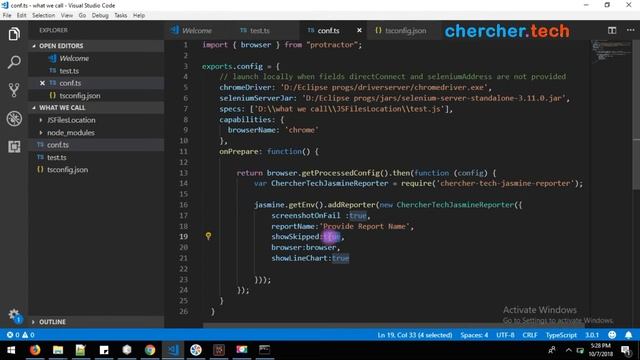640x360 pixels.
Task: Open the Action Center notification icon
Action: click(625, 350)
